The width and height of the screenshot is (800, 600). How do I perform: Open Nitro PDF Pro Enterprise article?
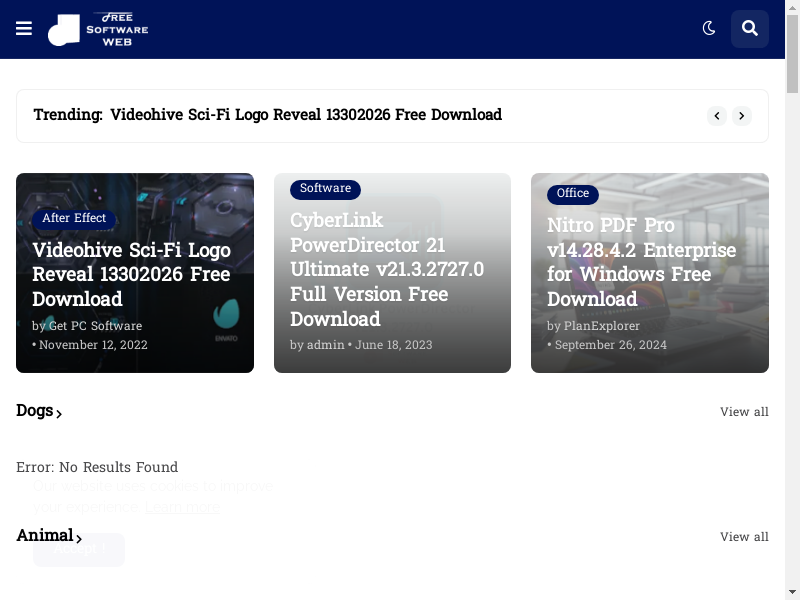tap(641, 262)
